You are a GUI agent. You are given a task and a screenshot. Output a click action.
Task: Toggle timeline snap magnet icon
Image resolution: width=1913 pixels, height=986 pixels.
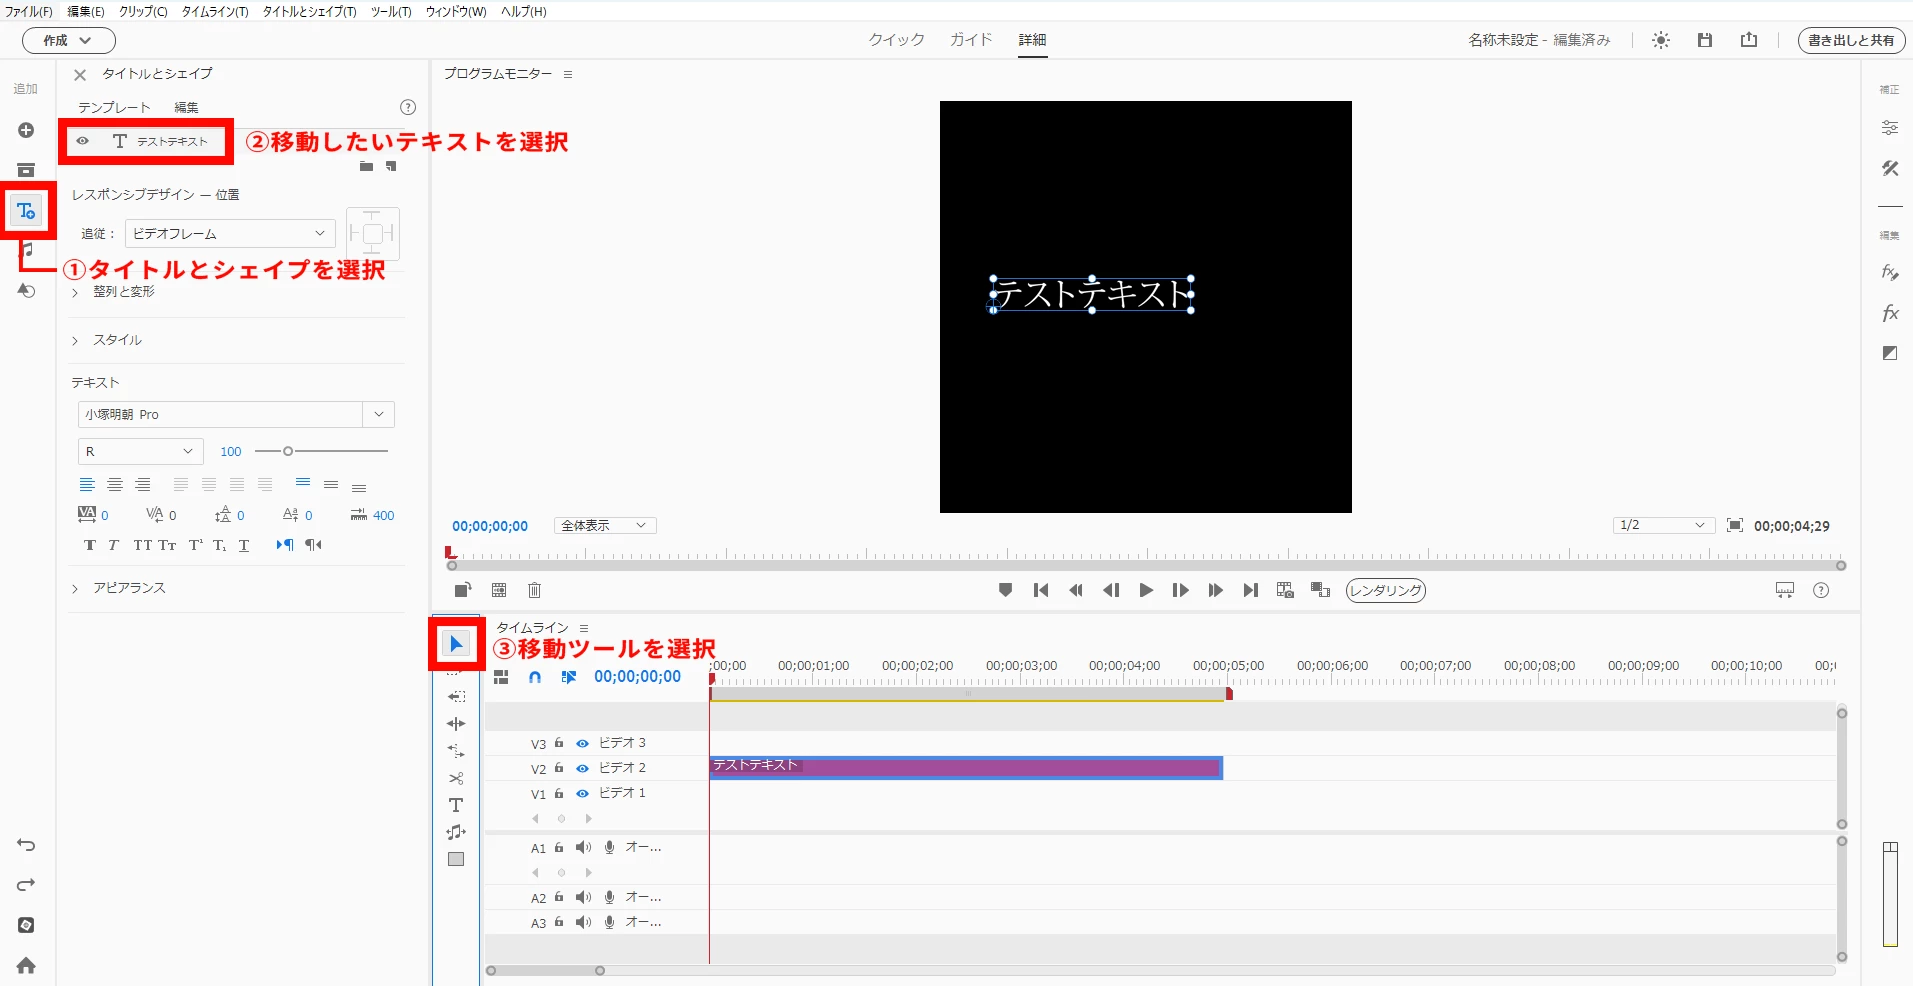535,677
